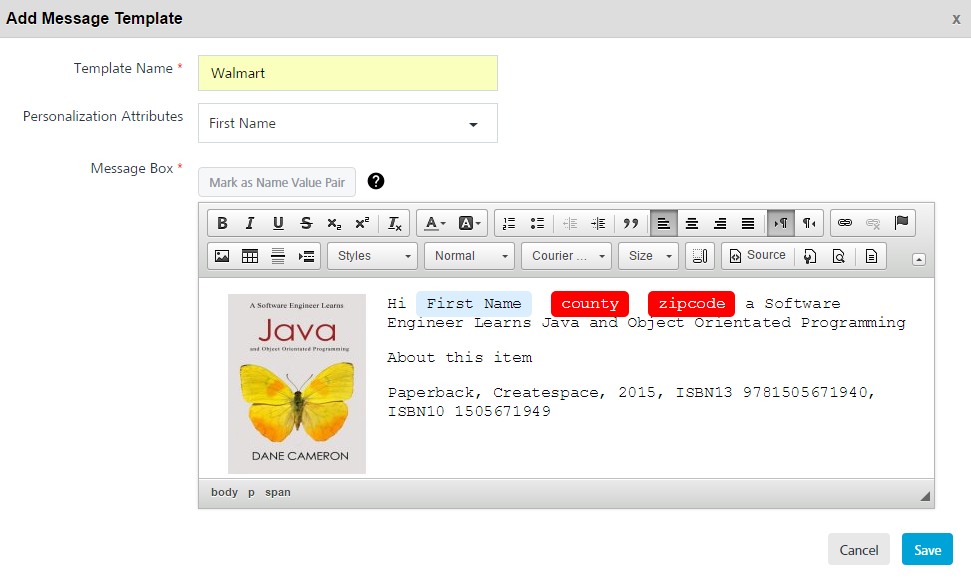This screenshot has width=971, height=579.
Task: Select the span element in the path bar
Action: 277,491
